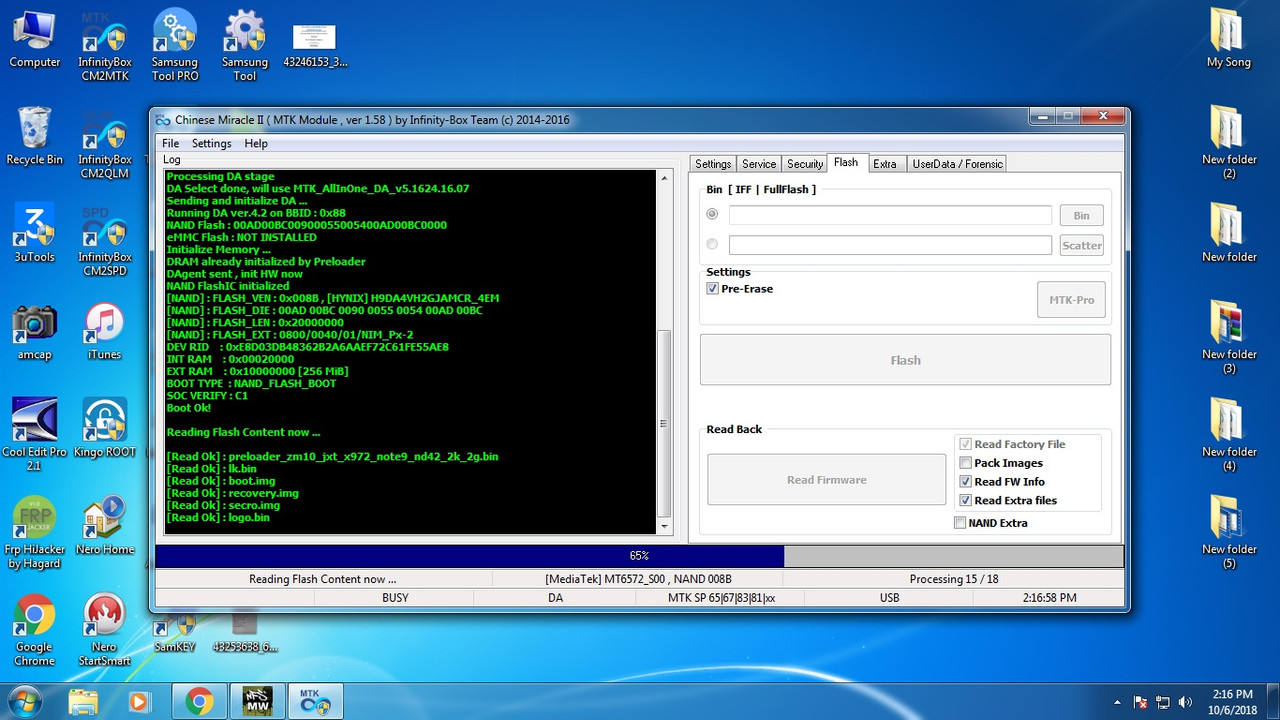Image resolution: width=1280 pixels, height=720 pixels.
Task: Open Chrome from the taskbar
Action: click(x=199, y=702)
